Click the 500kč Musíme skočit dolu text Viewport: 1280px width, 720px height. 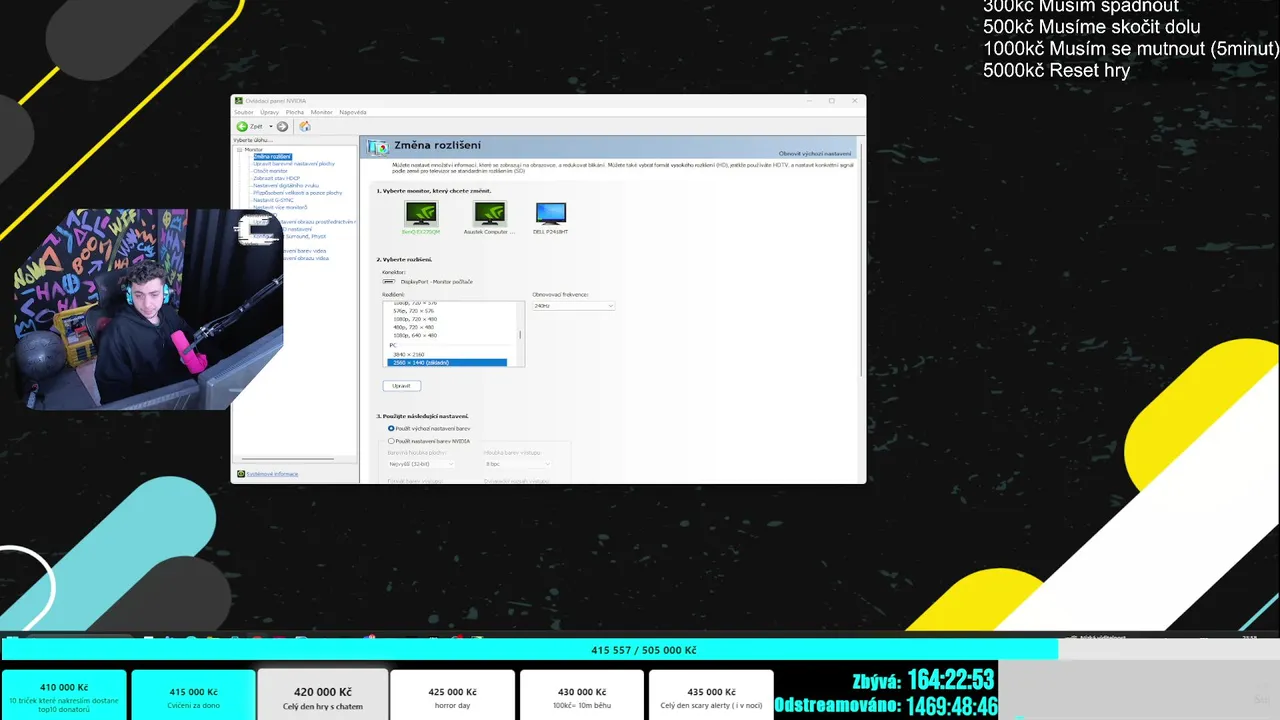1091,27
